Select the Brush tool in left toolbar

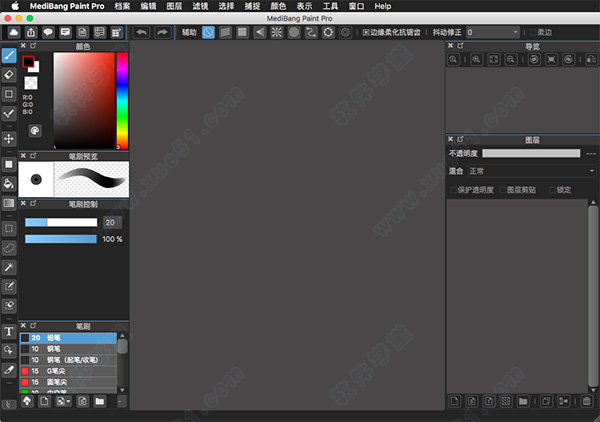9,56
